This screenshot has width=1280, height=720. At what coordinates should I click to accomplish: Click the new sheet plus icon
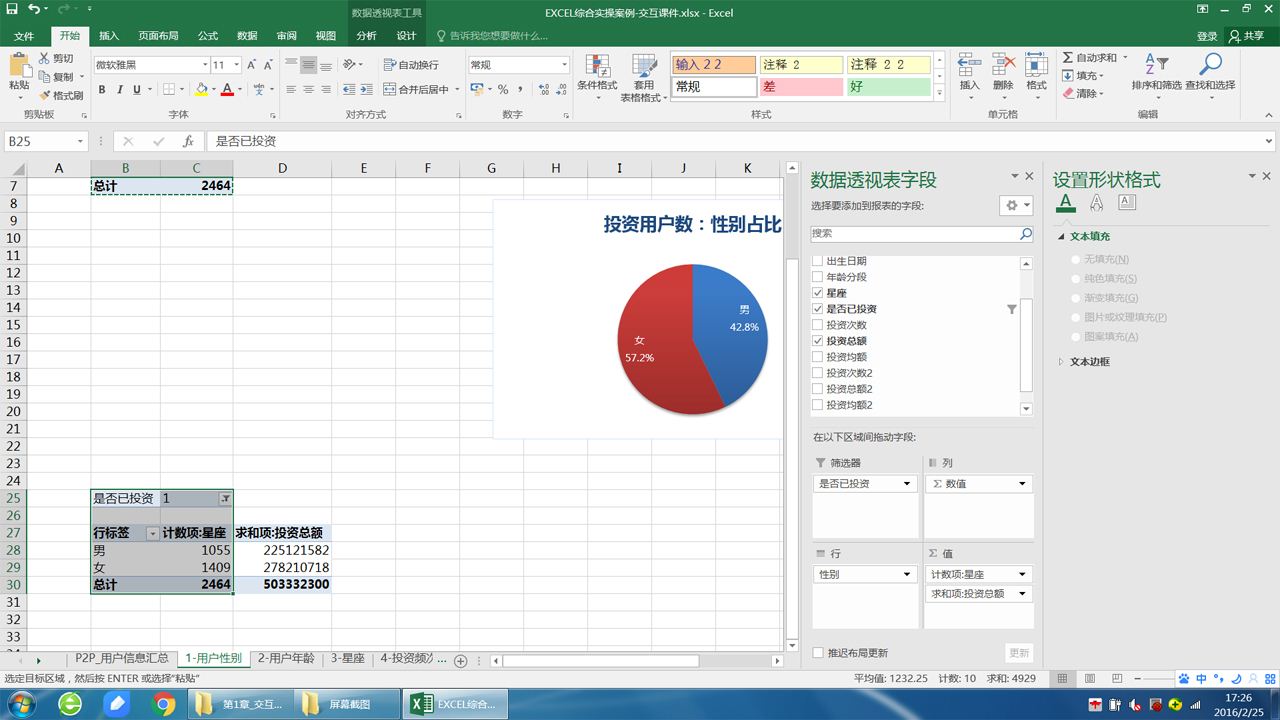pos(461,661)
